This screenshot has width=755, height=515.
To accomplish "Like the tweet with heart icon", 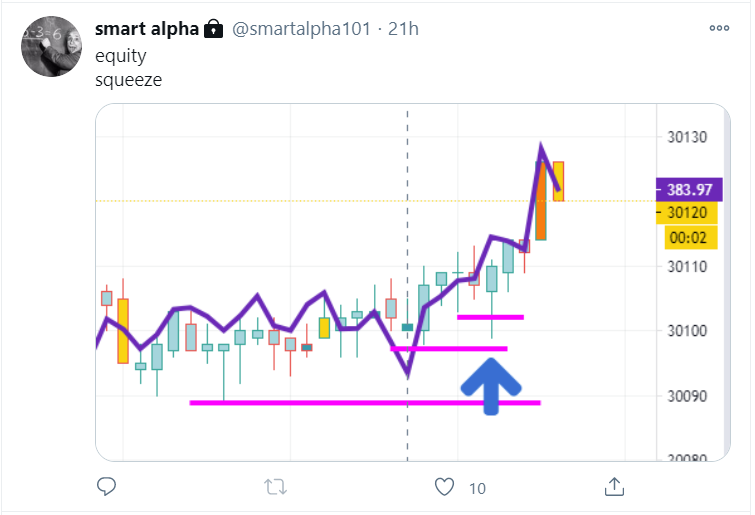I will click(x=445, y=487).
